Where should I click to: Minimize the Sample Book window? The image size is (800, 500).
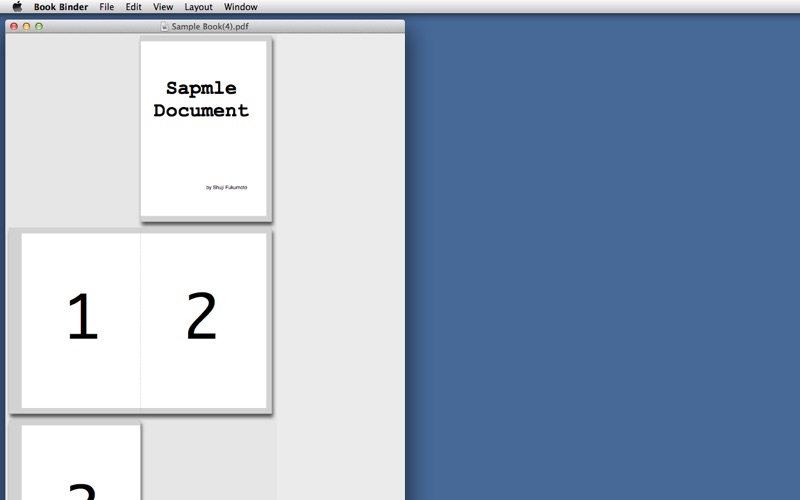pos(27,26)
